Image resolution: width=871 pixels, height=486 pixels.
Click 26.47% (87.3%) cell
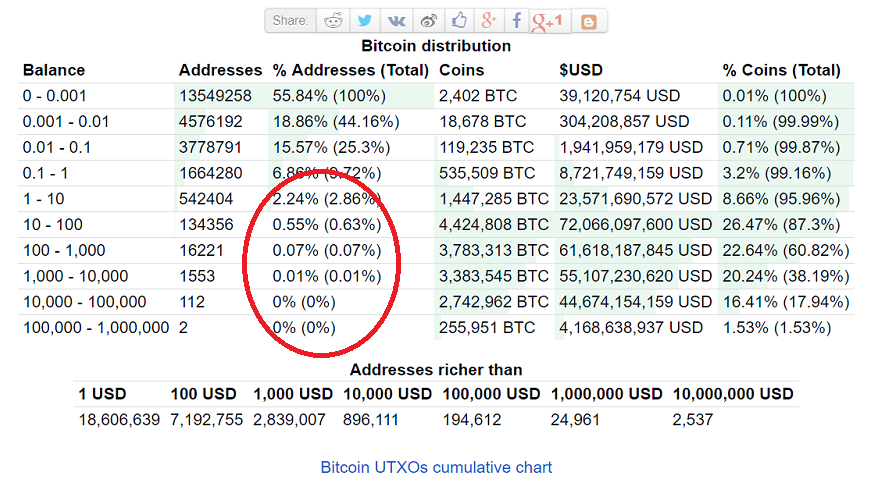[781, 224]
